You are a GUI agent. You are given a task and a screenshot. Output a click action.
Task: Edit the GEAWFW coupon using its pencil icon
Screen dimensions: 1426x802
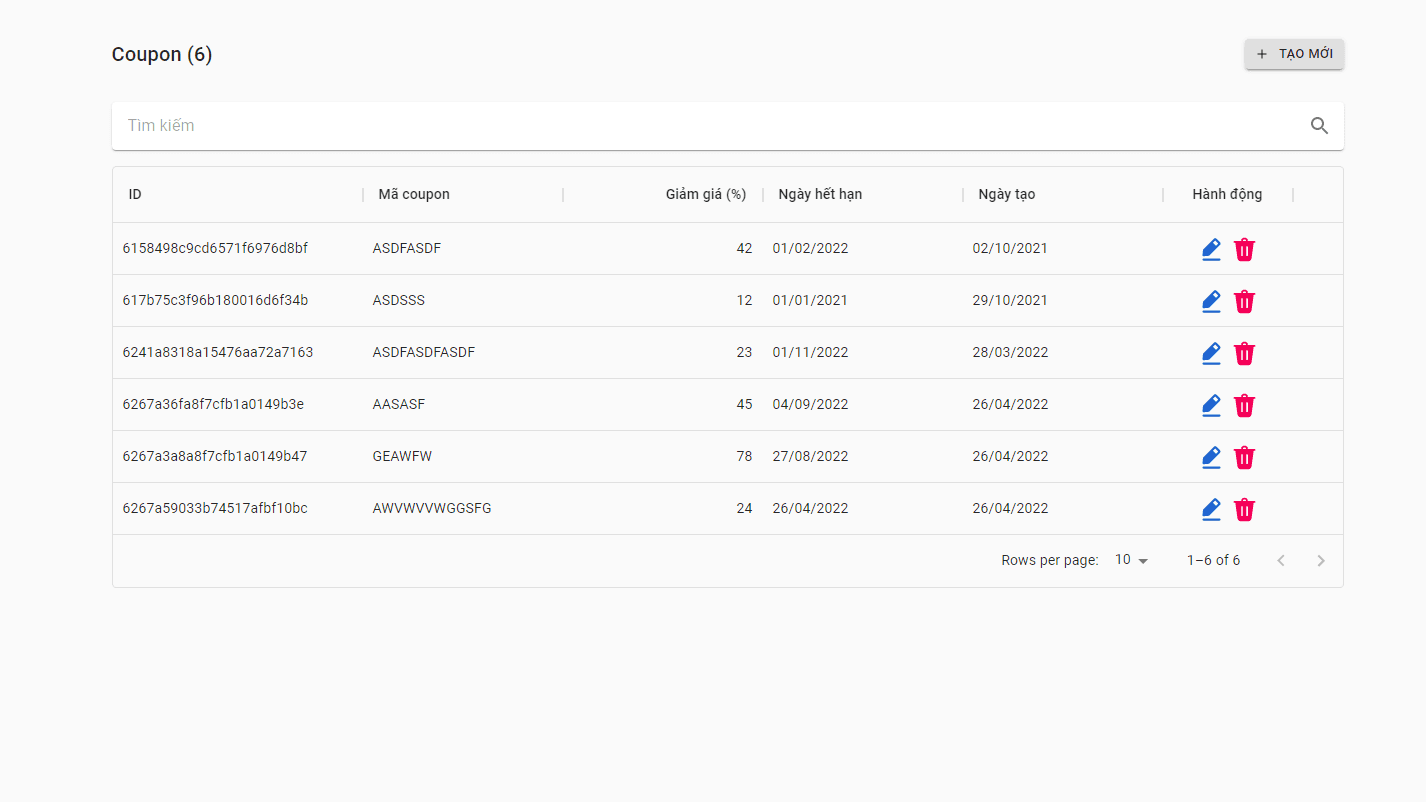[x=1211, y=457]
